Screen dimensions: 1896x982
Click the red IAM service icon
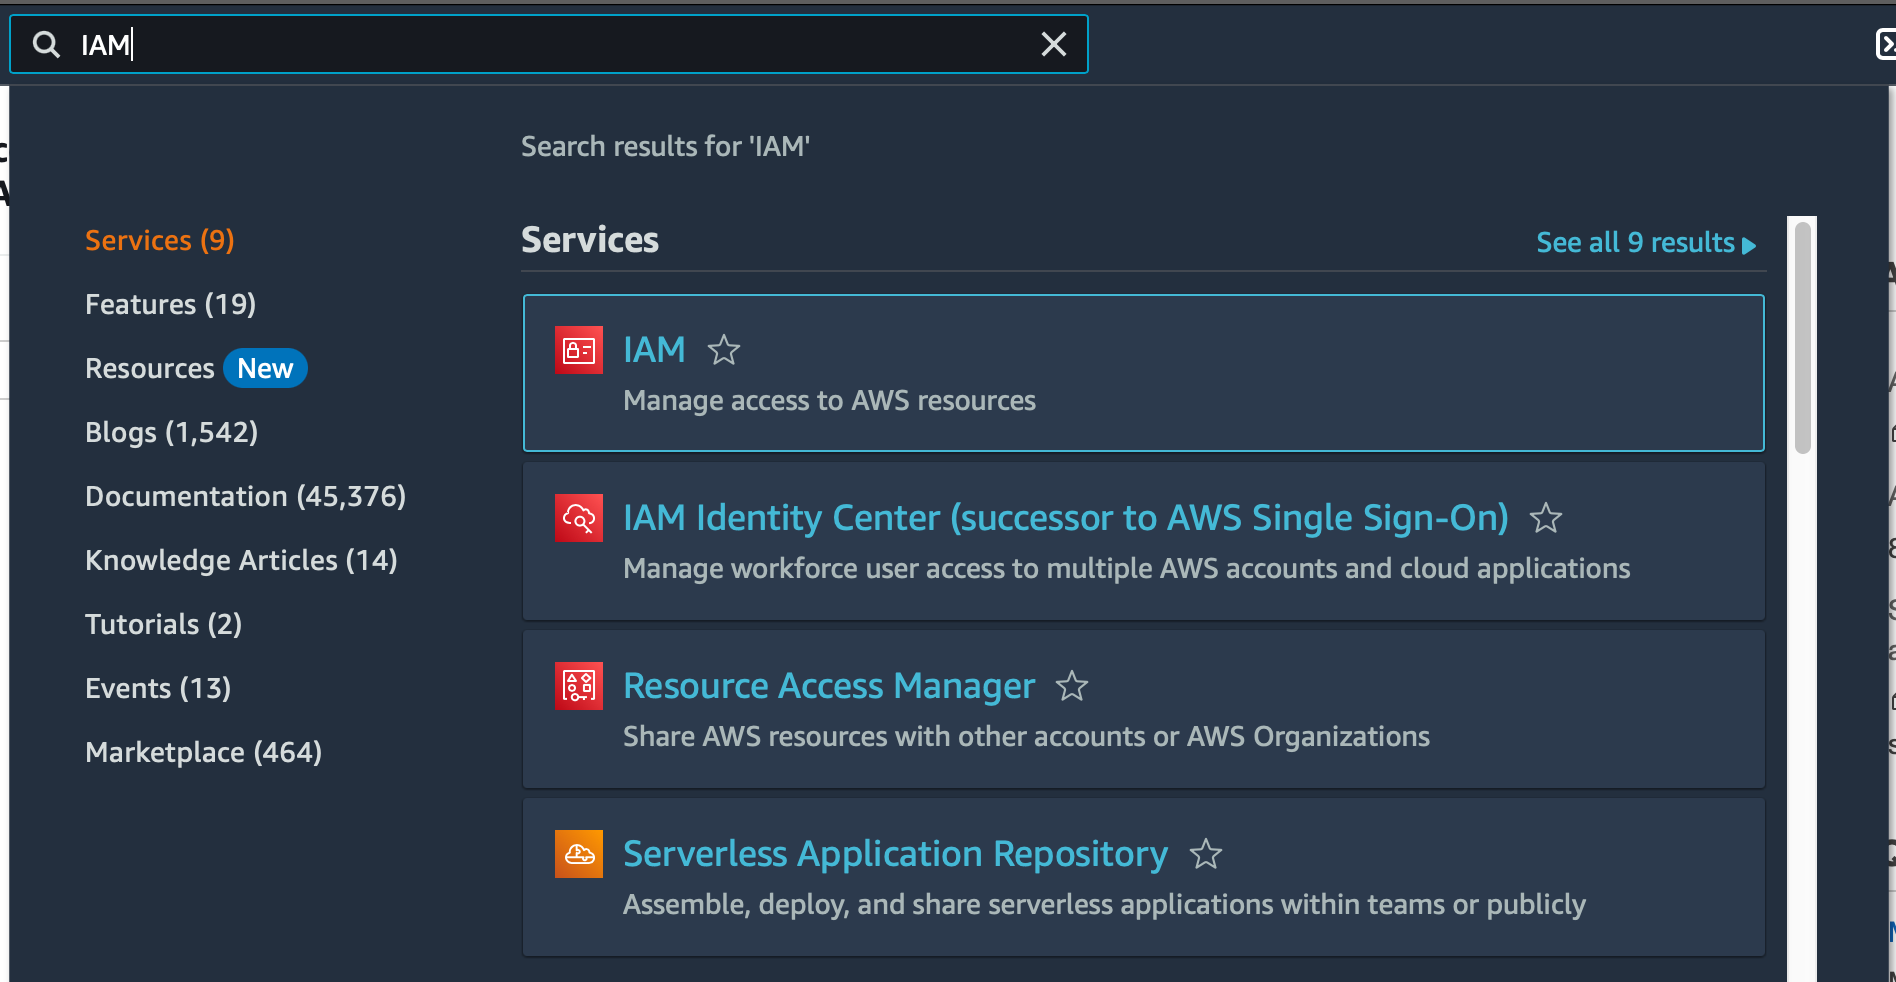[579, 350]
